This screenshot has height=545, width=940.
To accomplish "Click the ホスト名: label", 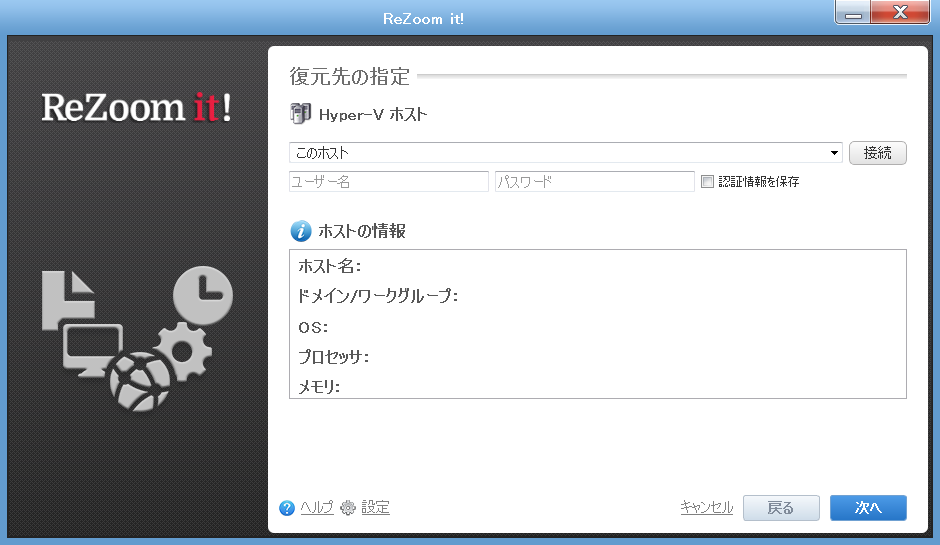I will point(330,266).
